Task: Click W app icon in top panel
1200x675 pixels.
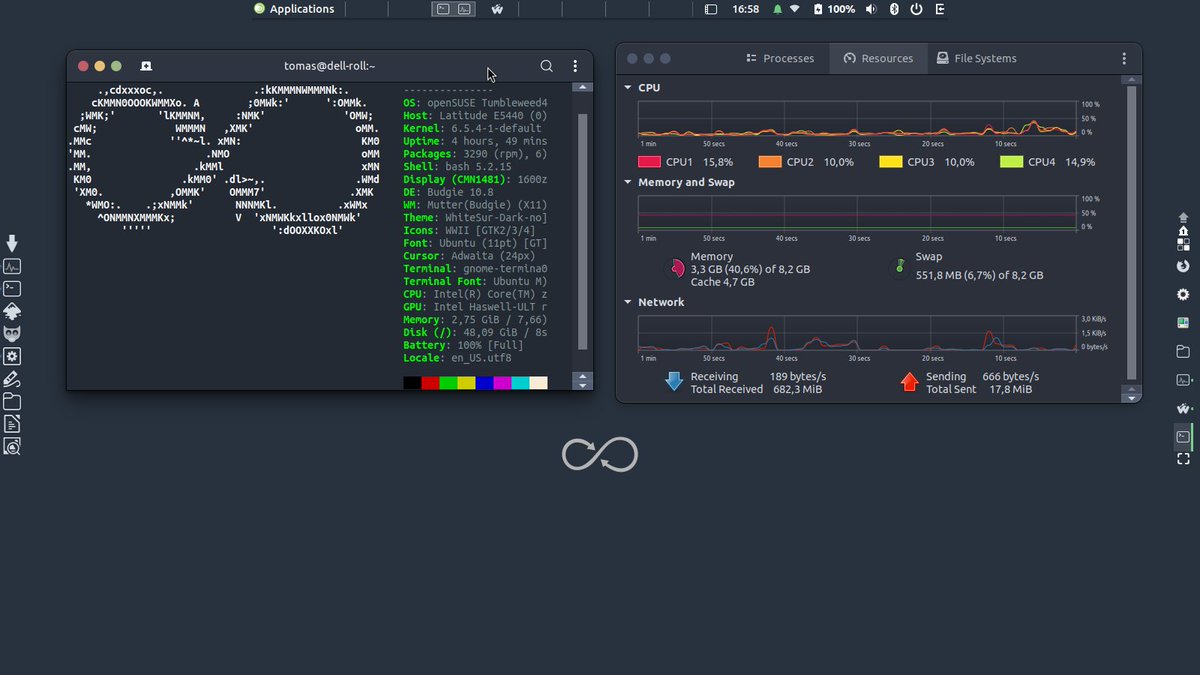Action: pyautogui.click(x=497, y=9)
